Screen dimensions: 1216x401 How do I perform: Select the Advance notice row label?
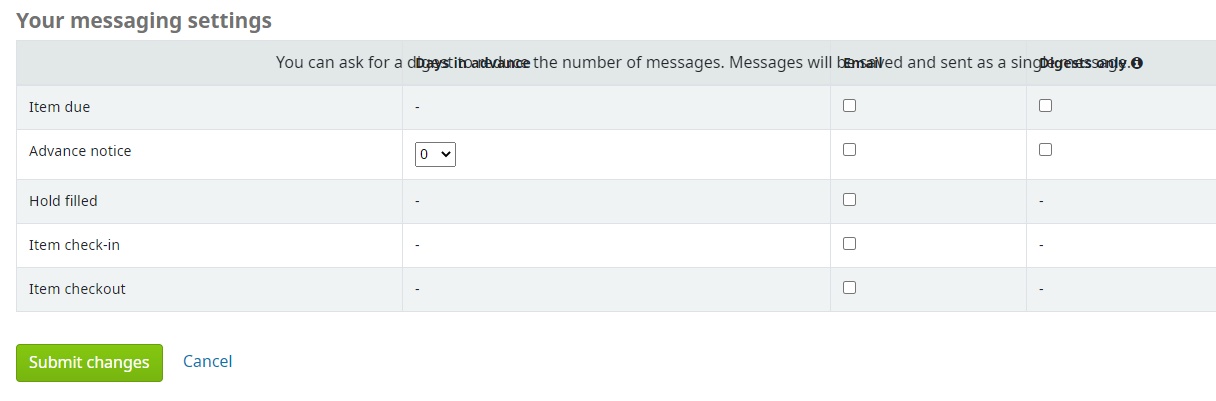[80, 151]
